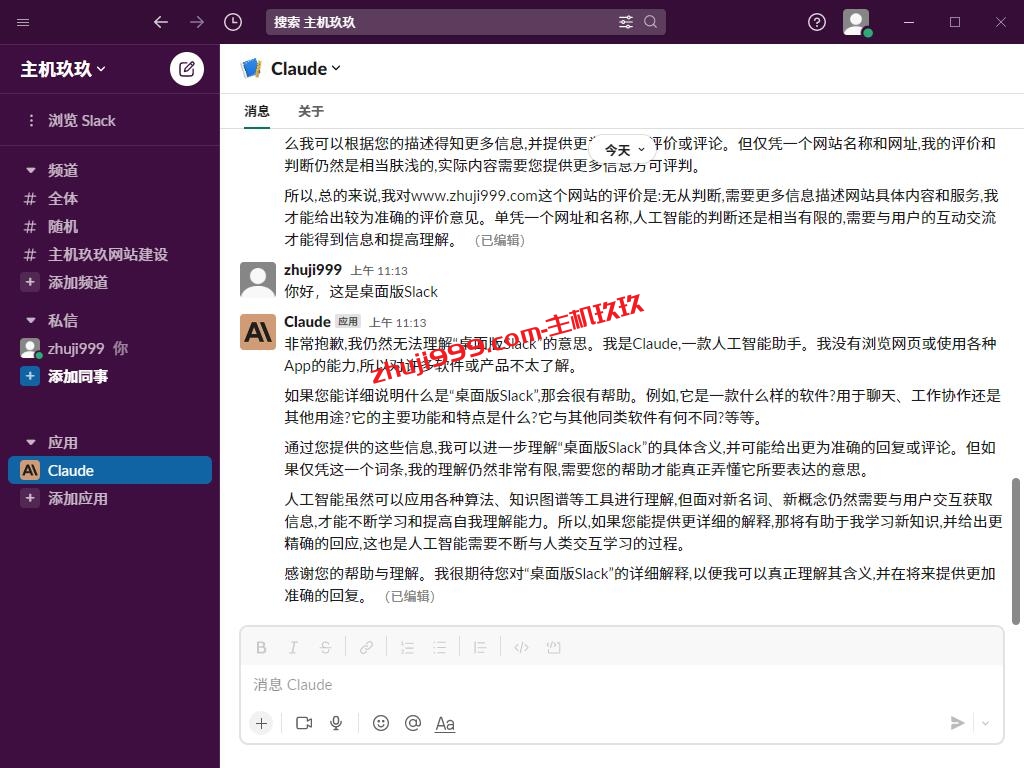
Task: Click the 应用 badge beside Claude's name
Action: pos(348,321)
